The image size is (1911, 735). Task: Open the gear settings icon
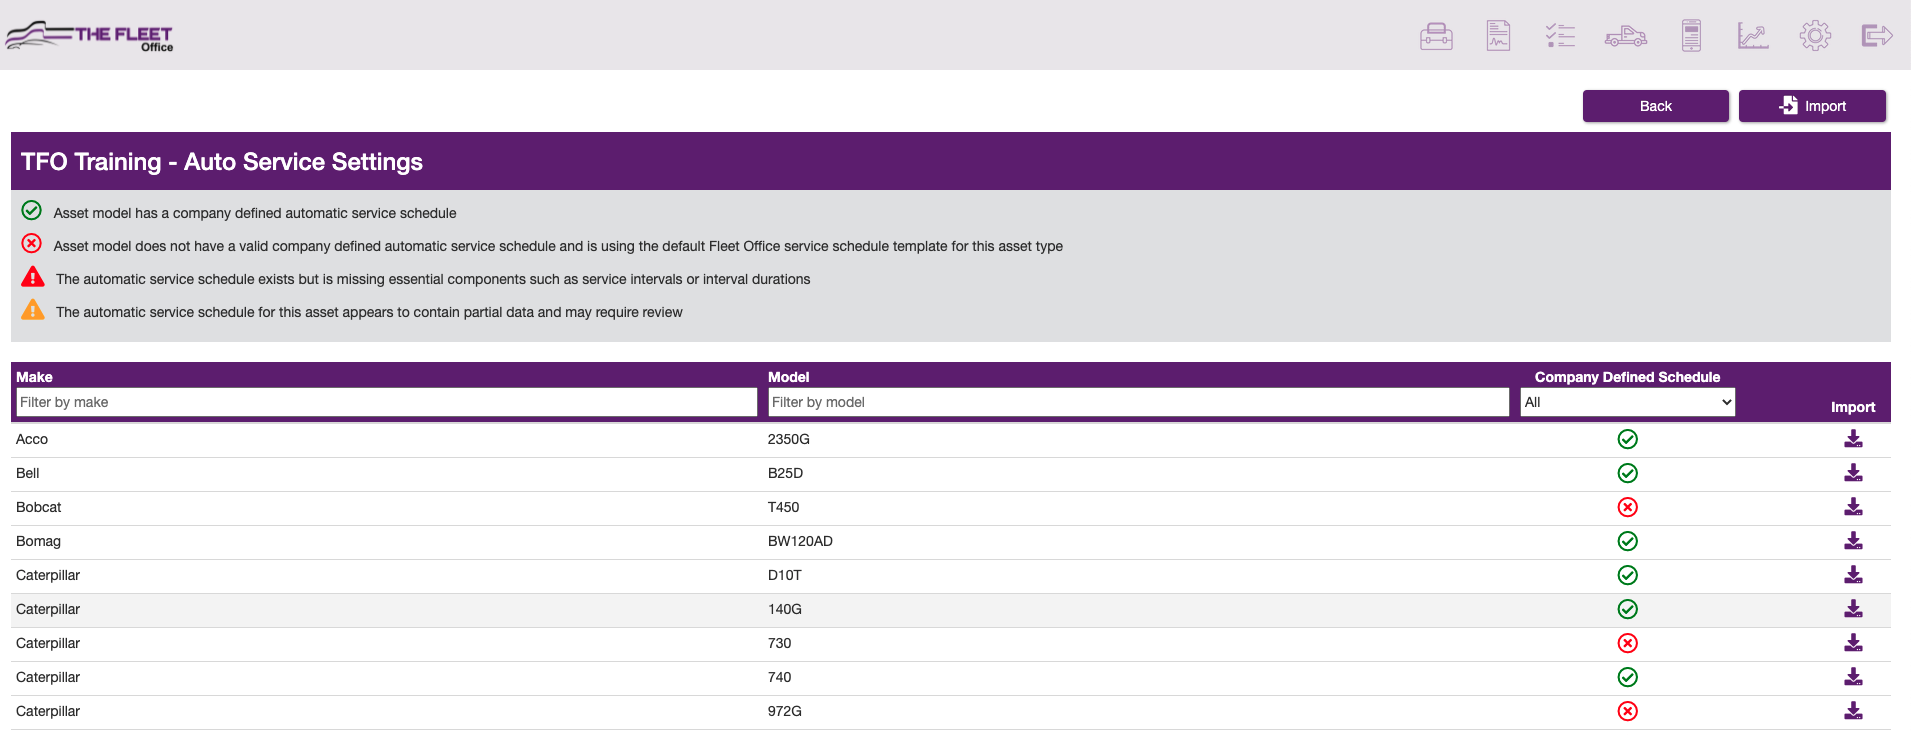pyautogui.click(x=1815, y=36)
